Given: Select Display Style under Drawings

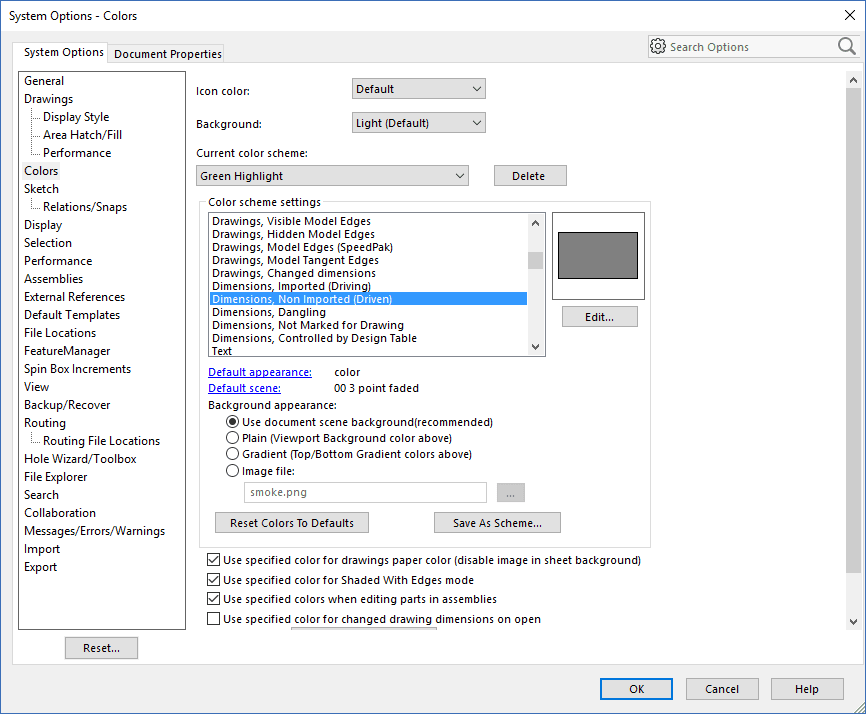Looking at the screenshot, I should click(76, 117).
